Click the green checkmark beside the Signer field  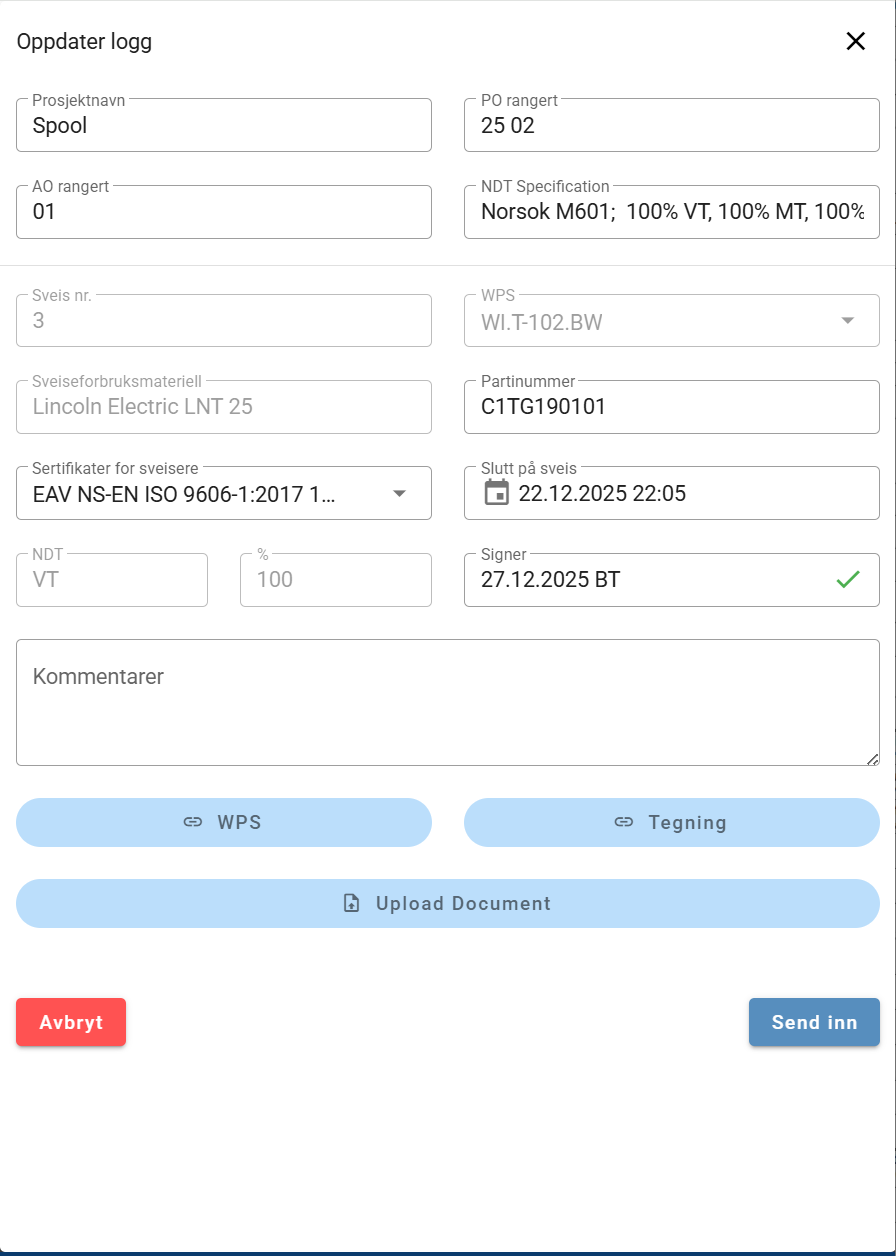848,579
